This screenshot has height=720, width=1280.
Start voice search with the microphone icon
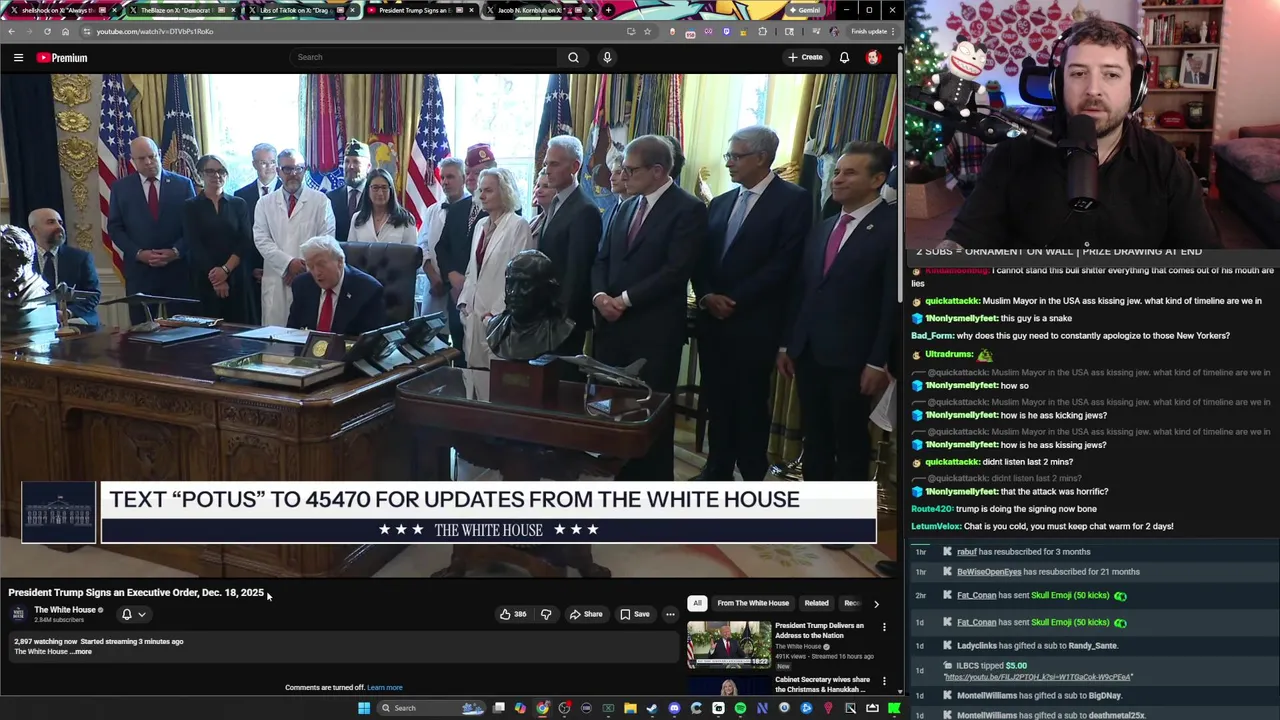click(x=606, y=57)
